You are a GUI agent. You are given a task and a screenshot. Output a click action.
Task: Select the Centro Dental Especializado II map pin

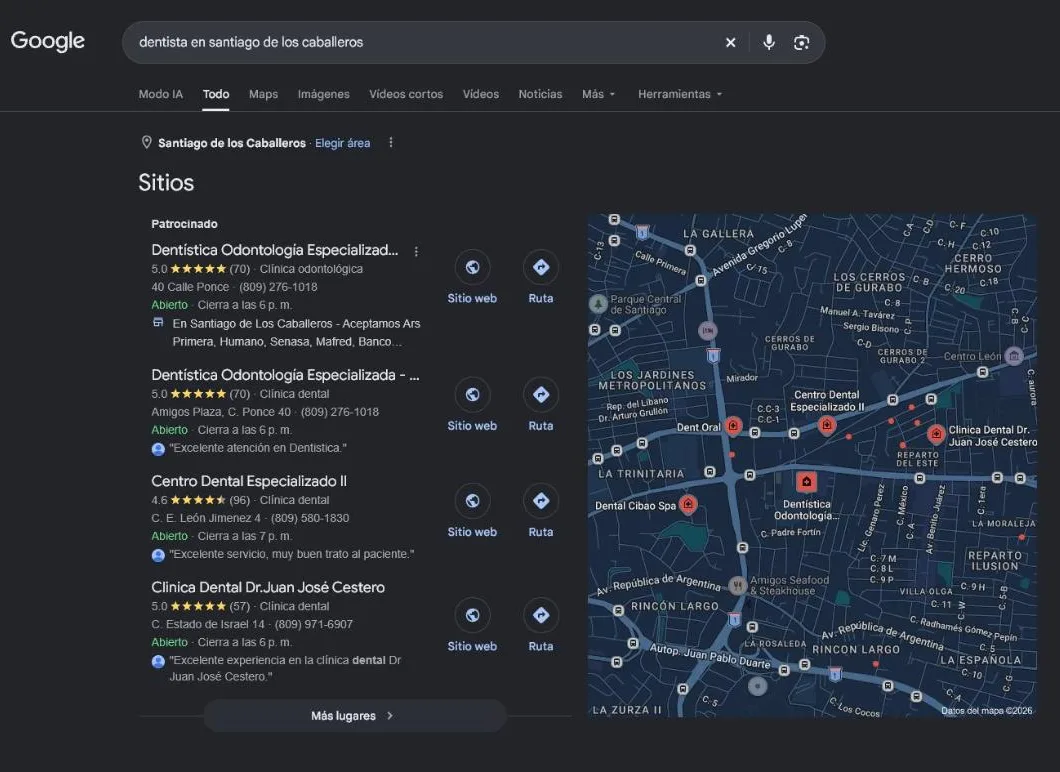coord(826,425)
